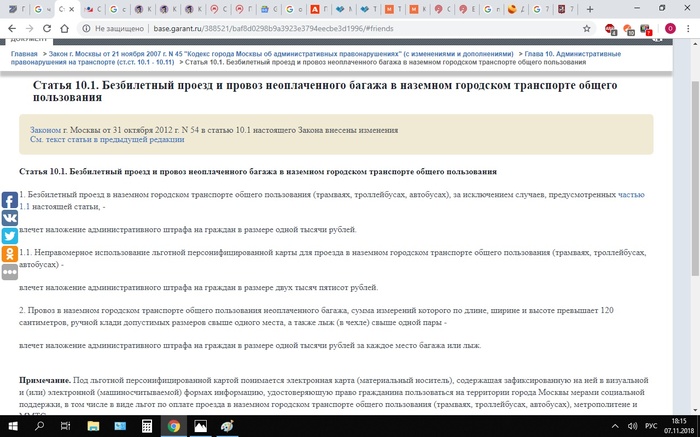Open more sharing options (three dots)
Image resolution: width=700 pixels, height=437 pixels.
click(x=9, y=271)
